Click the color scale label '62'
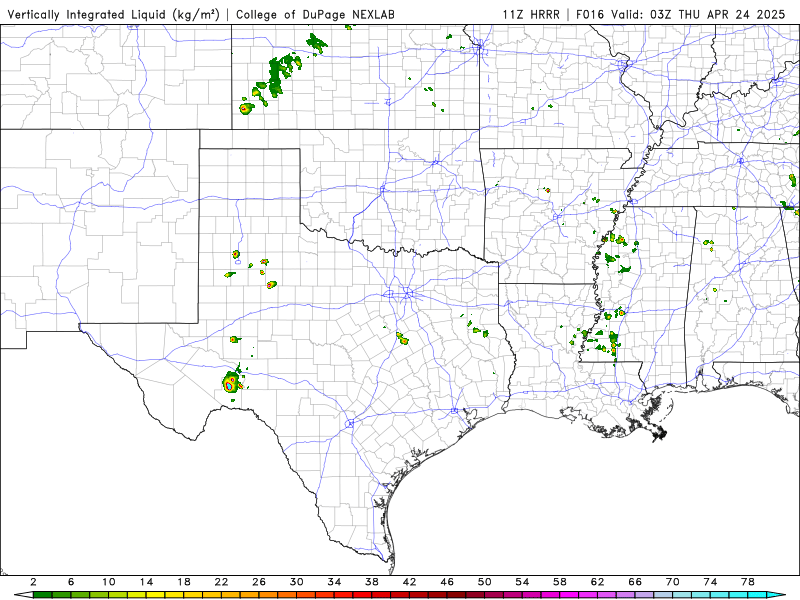This screenshot has width=800, height=600. point(597,582)
